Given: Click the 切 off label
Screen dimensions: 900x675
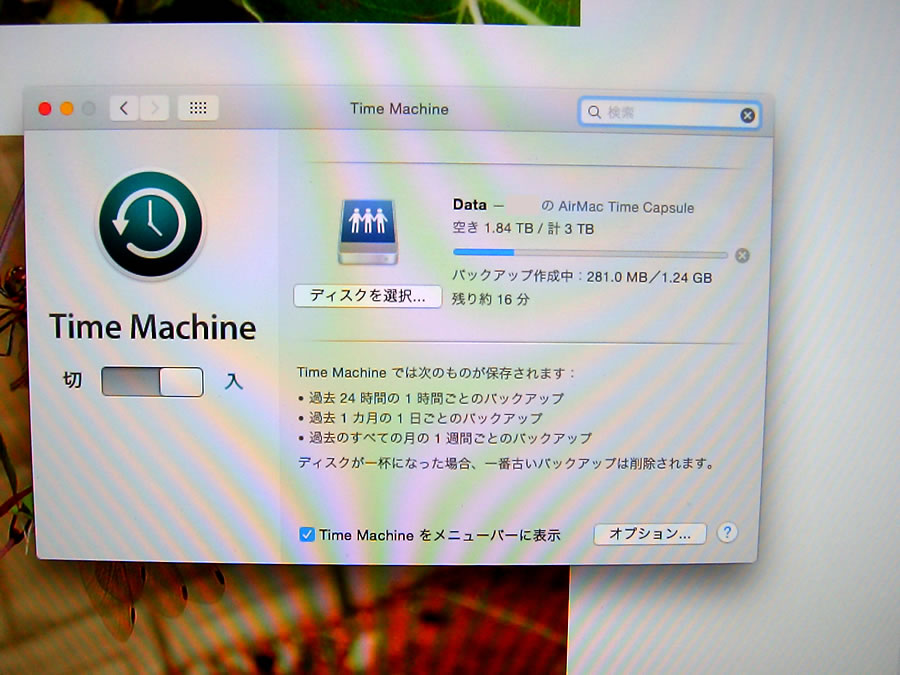Looking at the screenshot, I should [x=72, y=380].
